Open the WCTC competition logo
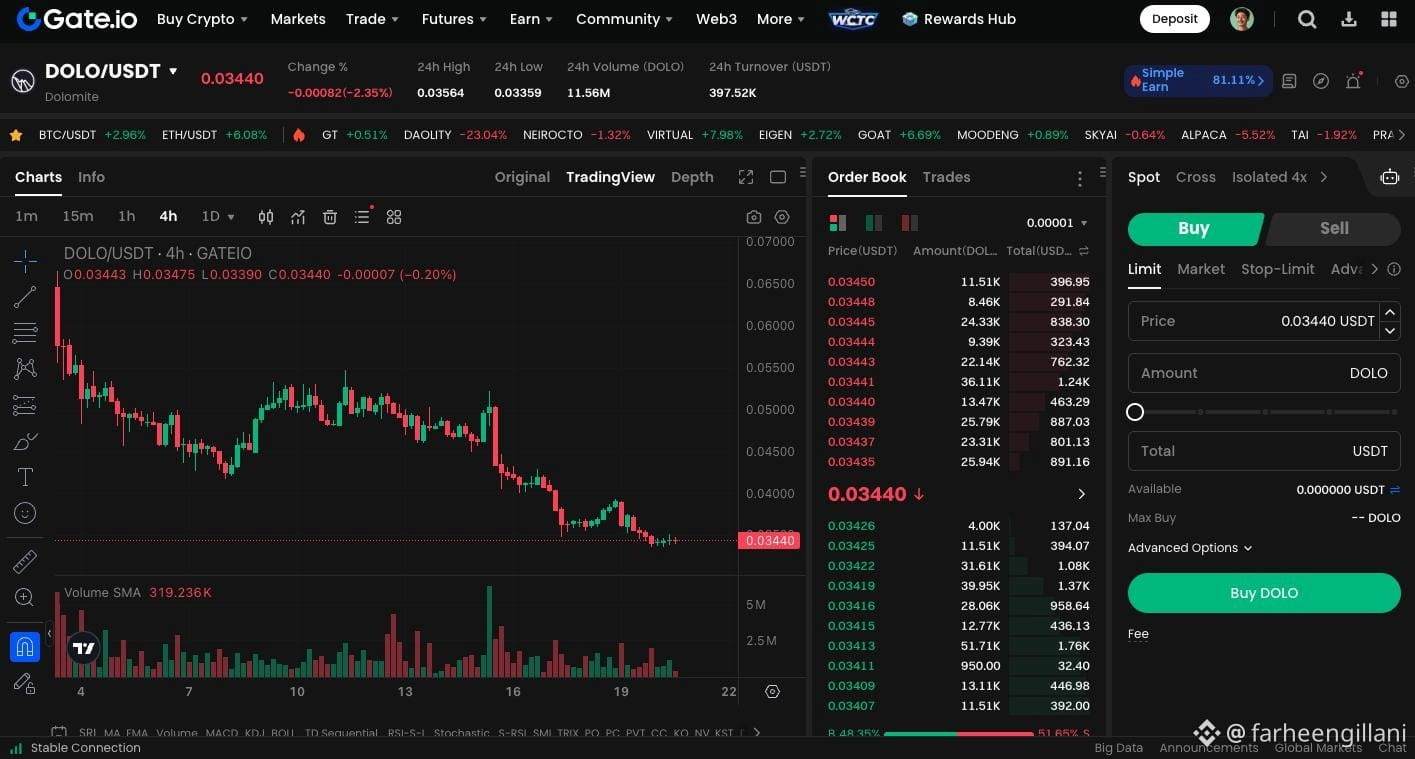The height and width of the screenshot is (759, 1415). click(x=853, y=19)
